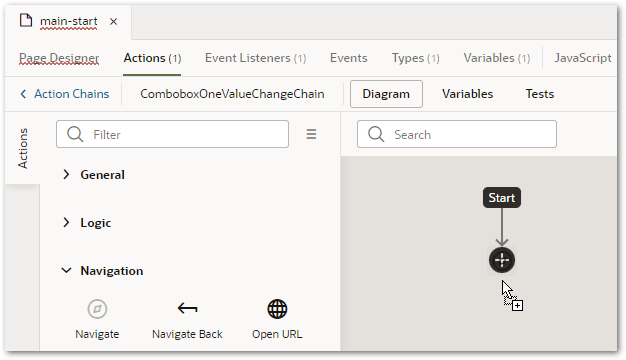Click the Navigate Back label
Screen dimensions: 626x360
pos(187,334)
